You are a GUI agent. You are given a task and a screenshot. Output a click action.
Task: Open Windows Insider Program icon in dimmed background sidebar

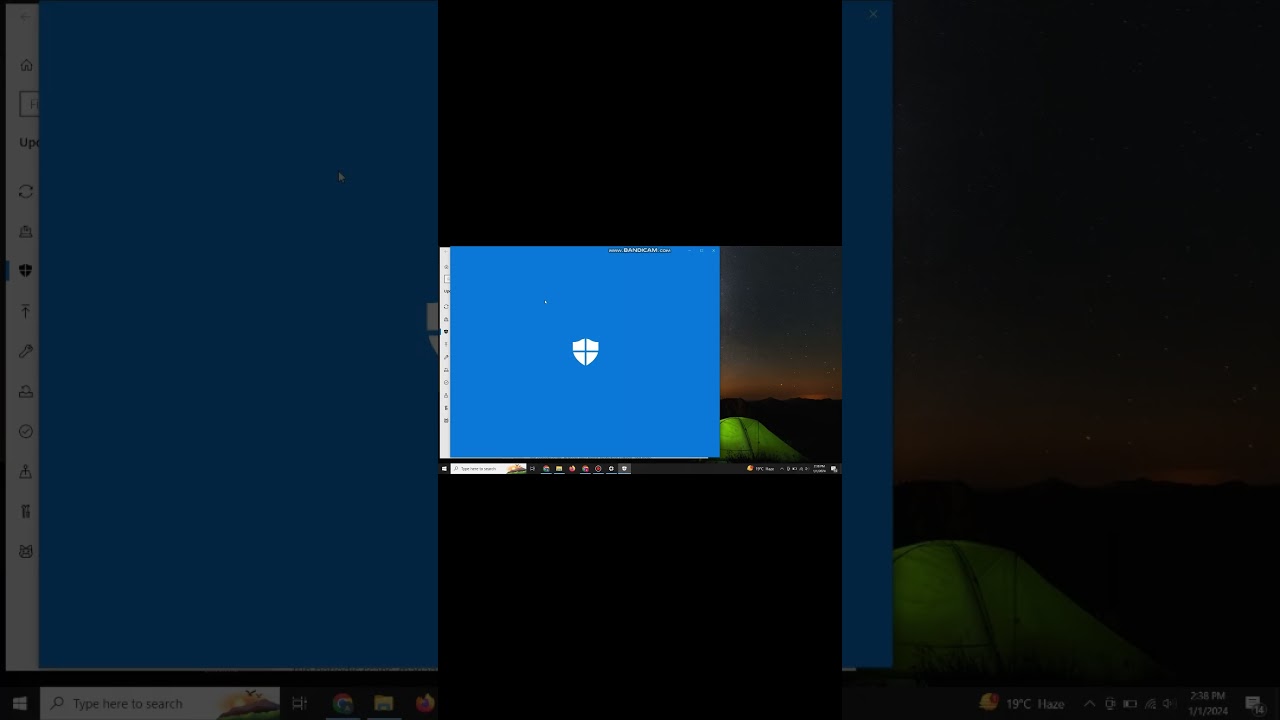(x=26, y=551)
